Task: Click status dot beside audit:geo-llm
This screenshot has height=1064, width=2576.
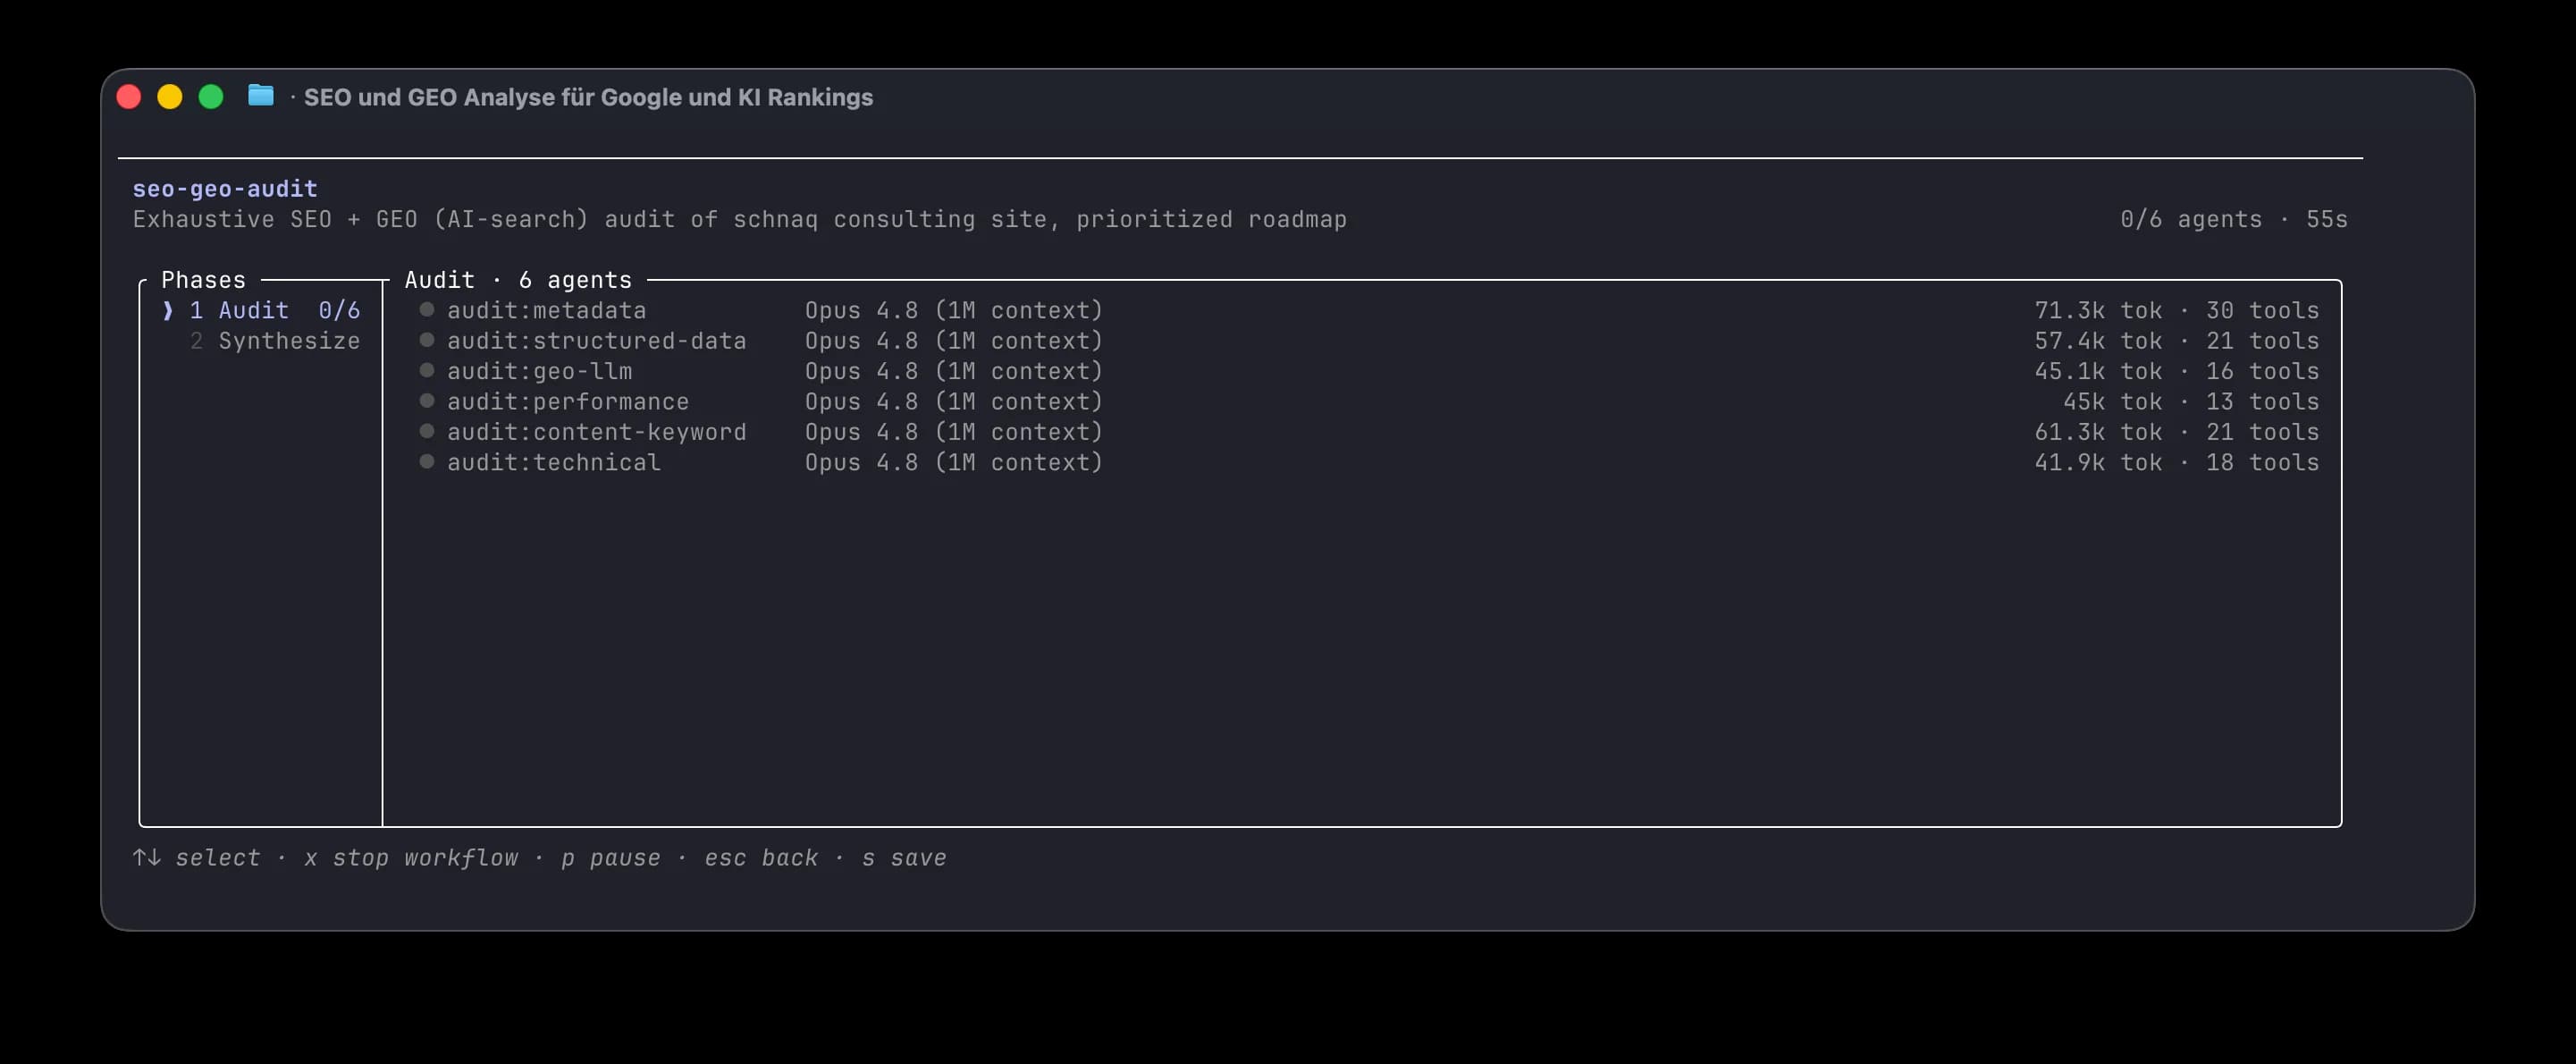Action: (x=427, y=371)
